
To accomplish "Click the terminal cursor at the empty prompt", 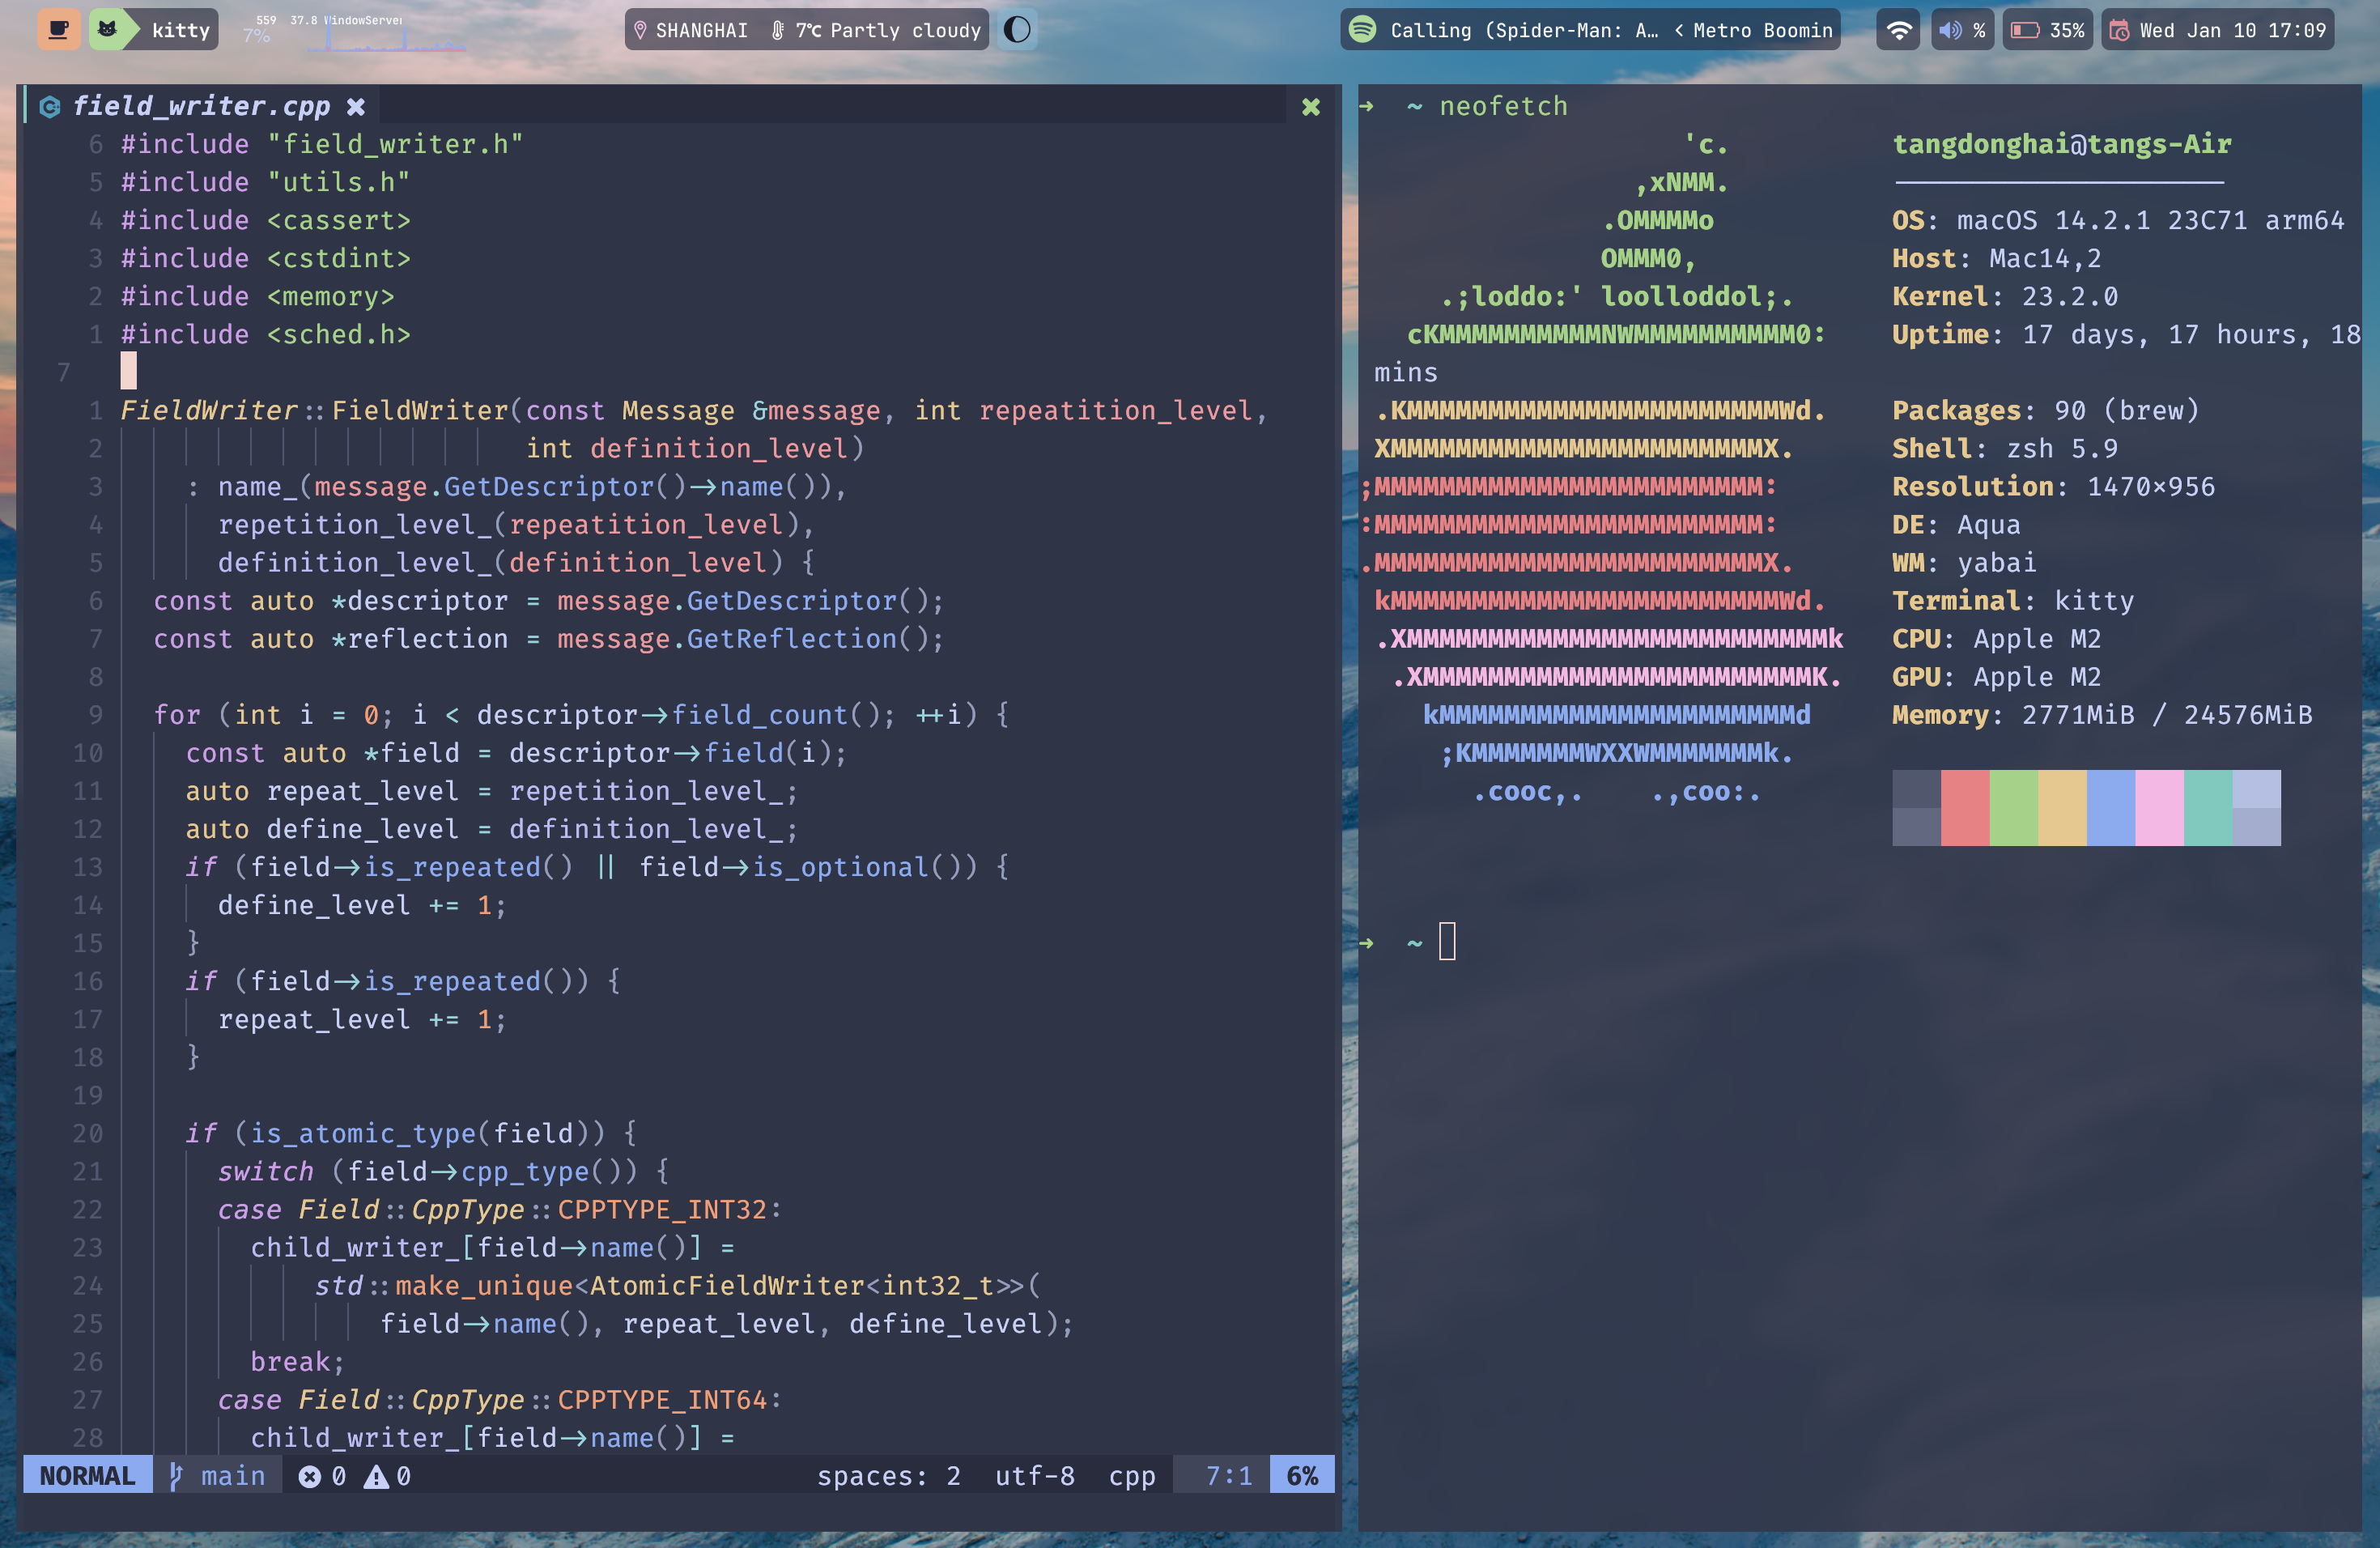I will [1447, 941].
